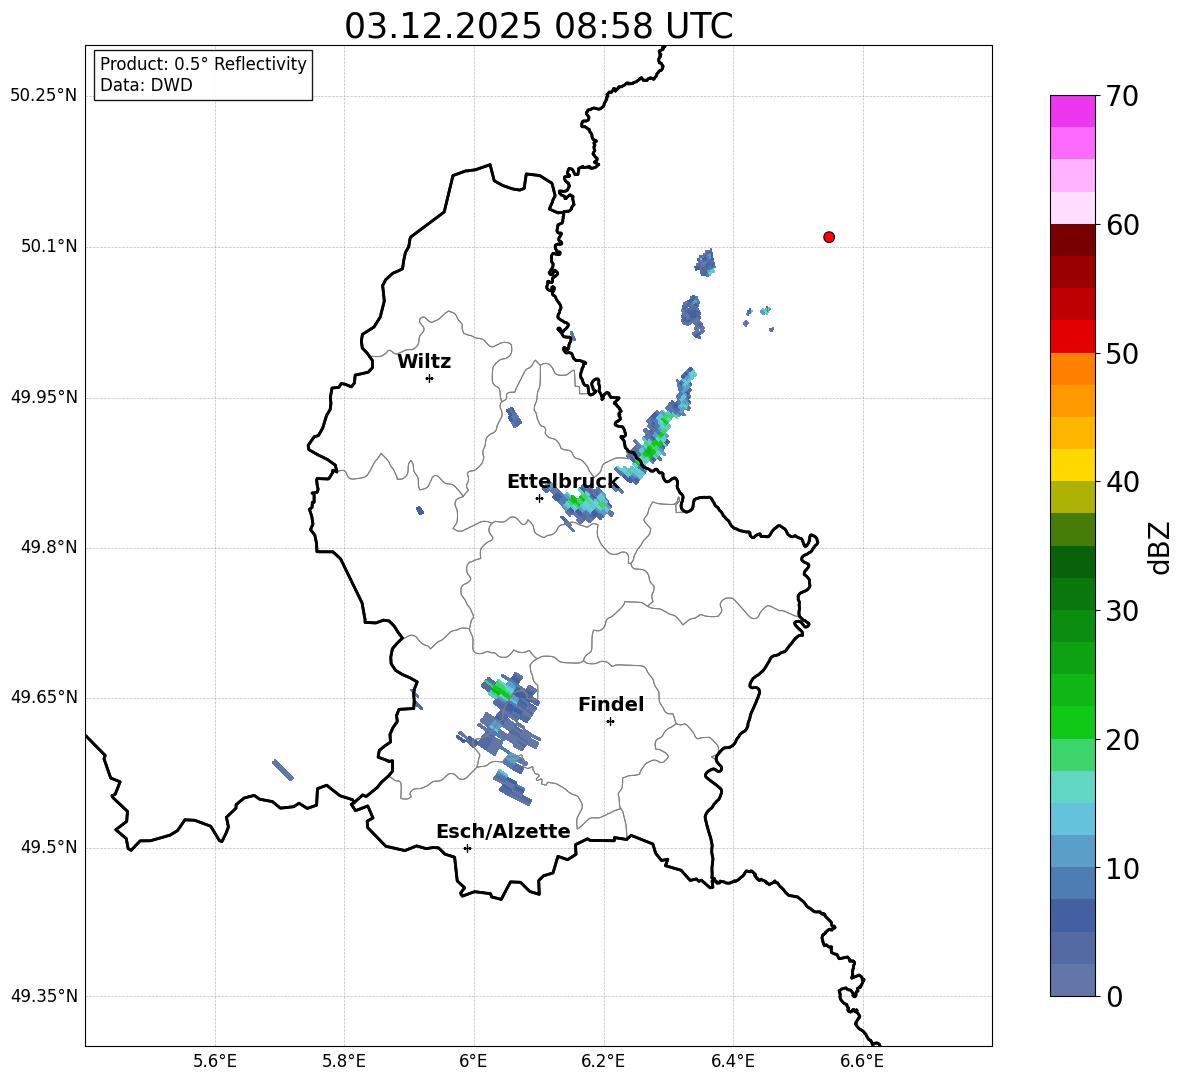Click the Data: DWD label
Screen dimensions: 1184x1081
(x=146, y=85)
